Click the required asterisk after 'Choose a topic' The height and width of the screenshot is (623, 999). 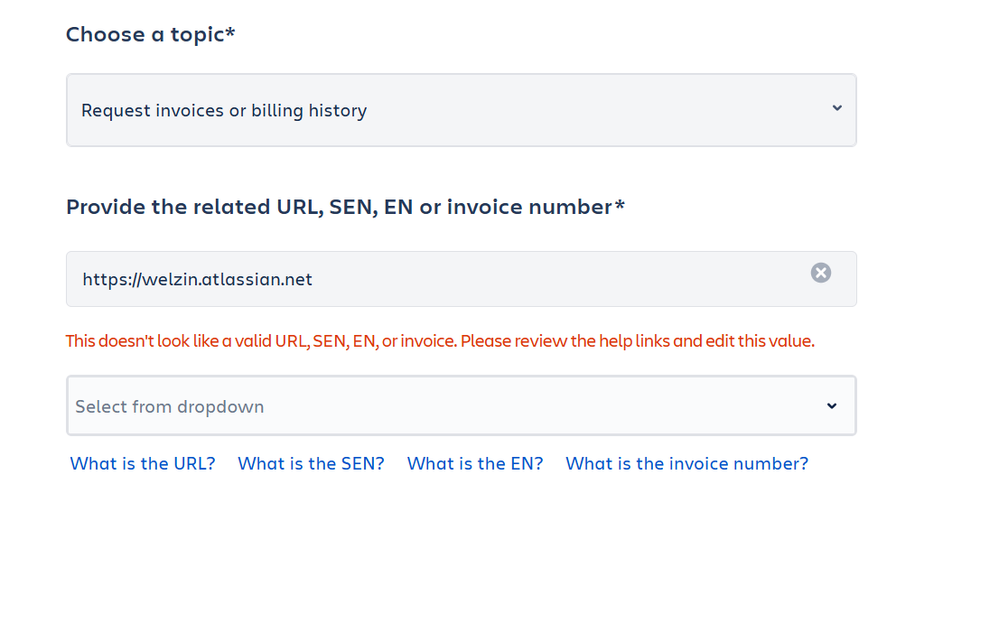click(x=231, y=32)
